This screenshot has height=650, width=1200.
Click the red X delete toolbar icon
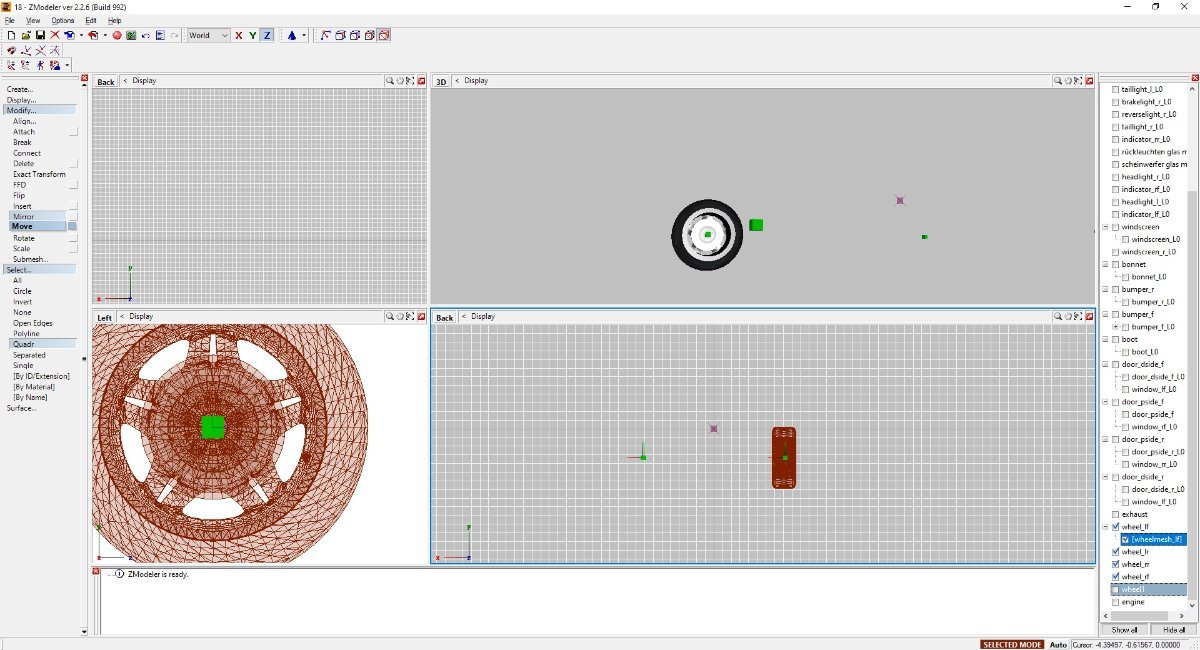[55, 35]
